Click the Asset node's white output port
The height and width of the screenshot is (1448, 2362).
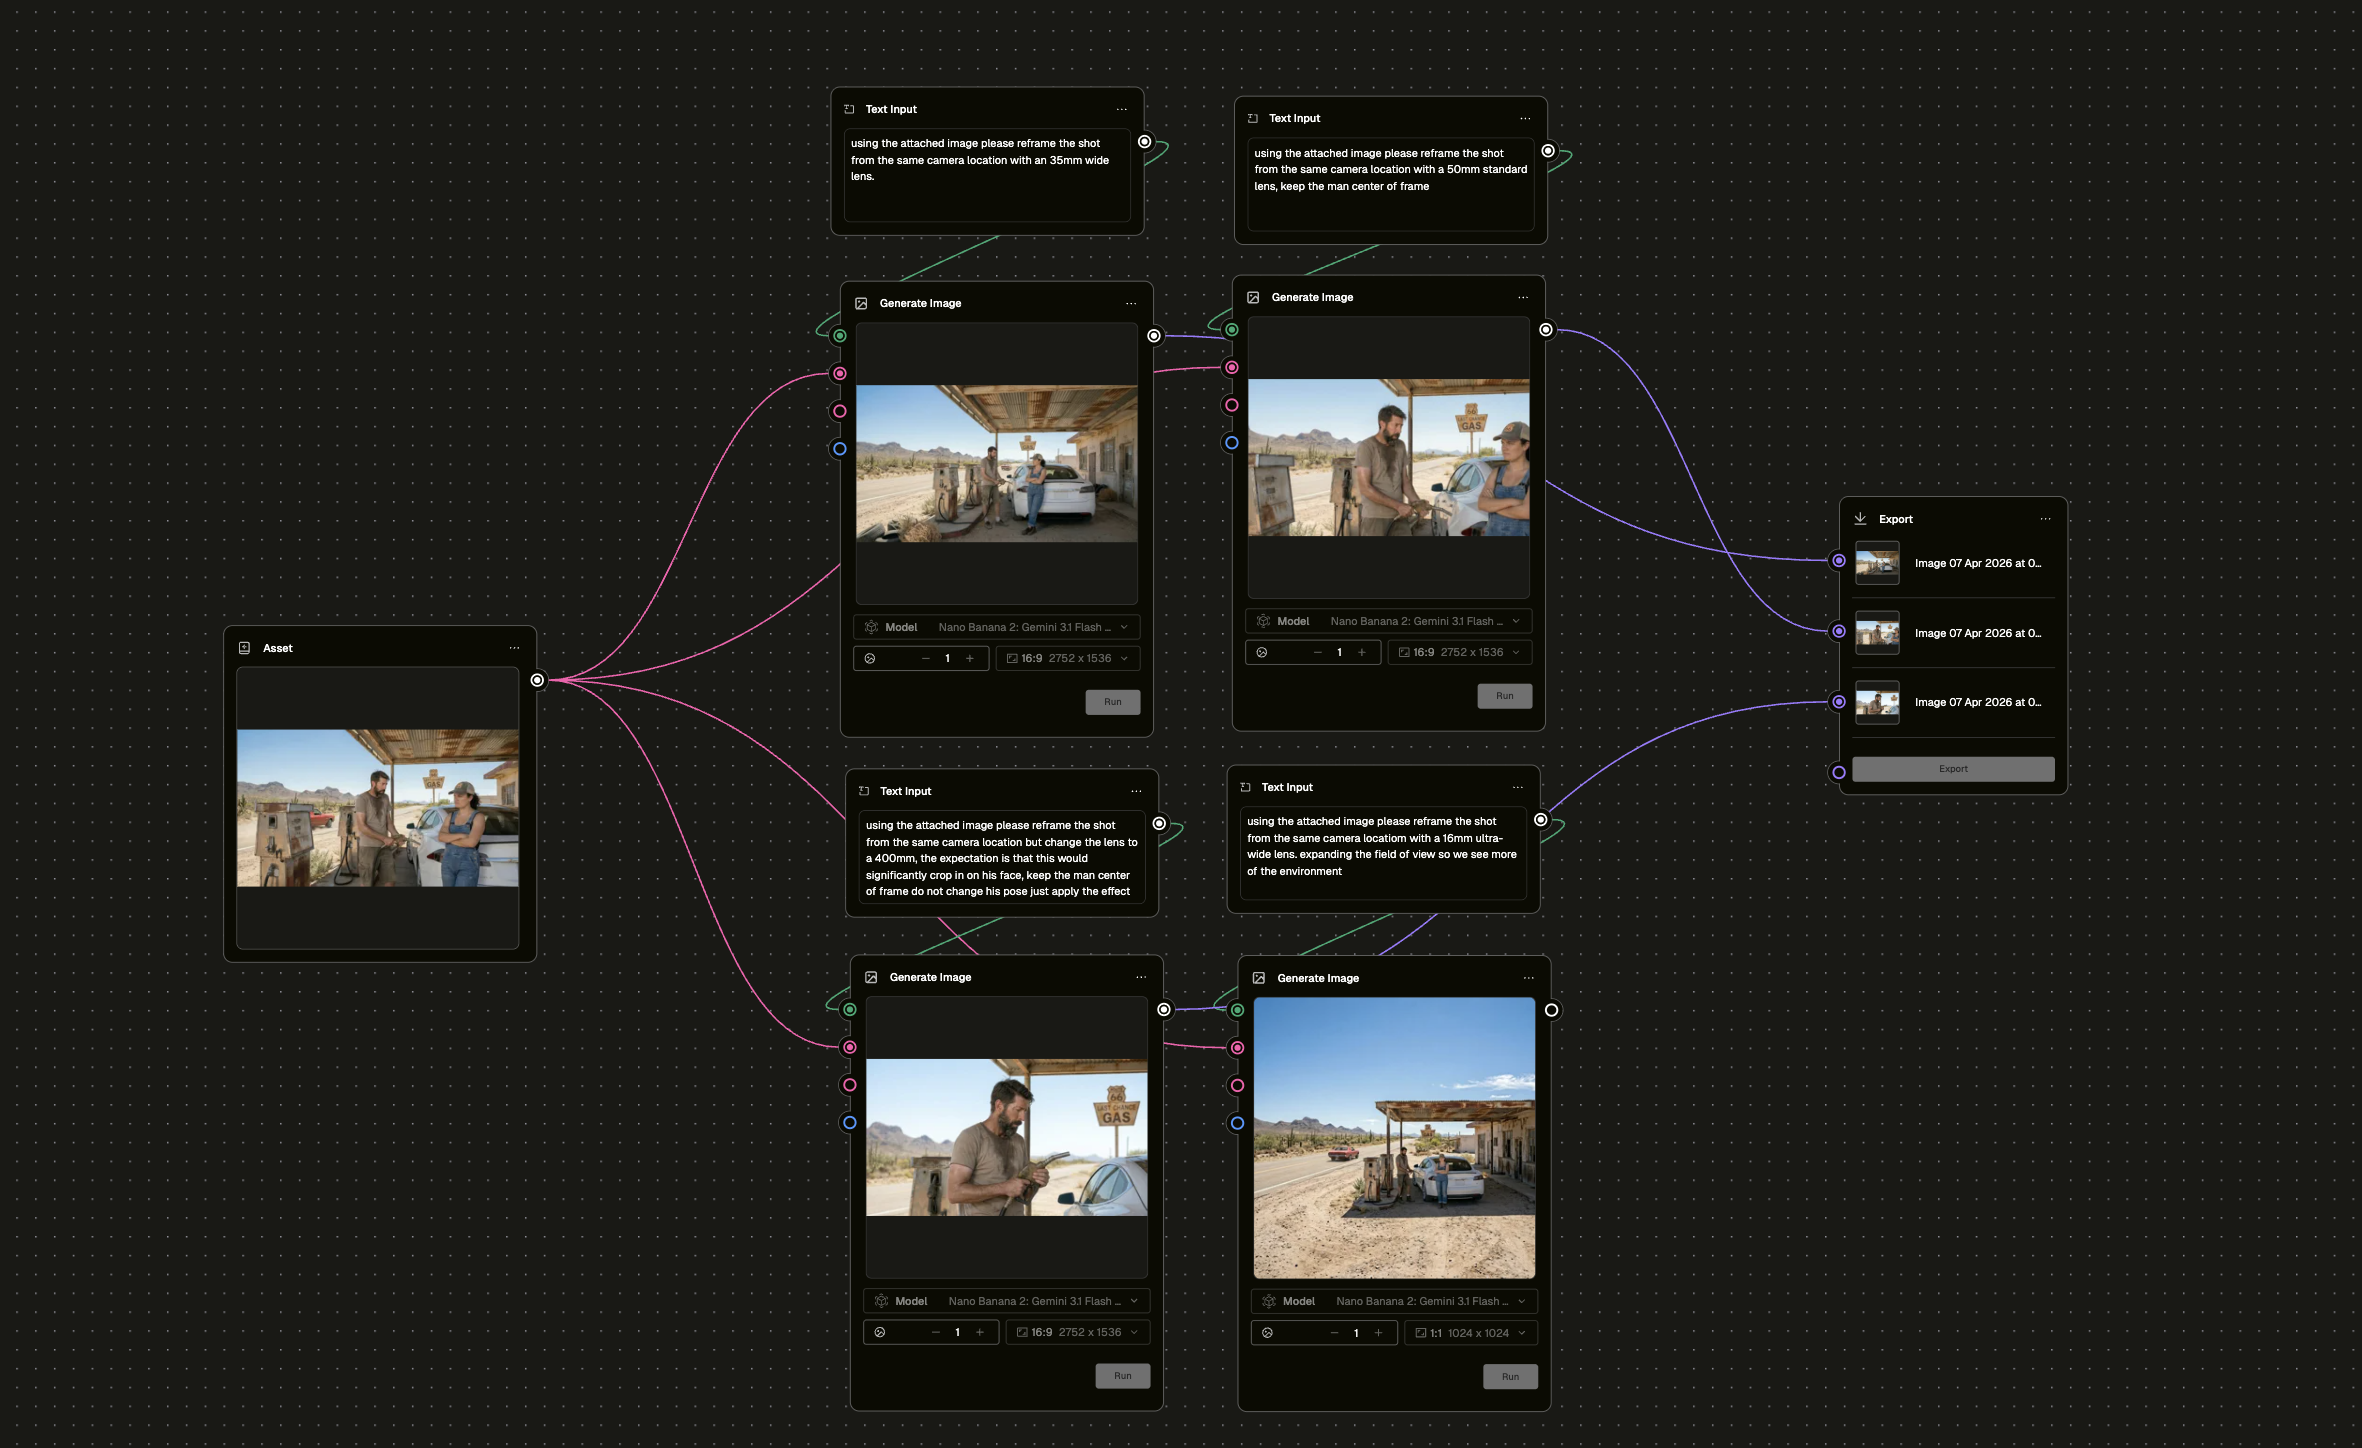(x=537, y=680)
